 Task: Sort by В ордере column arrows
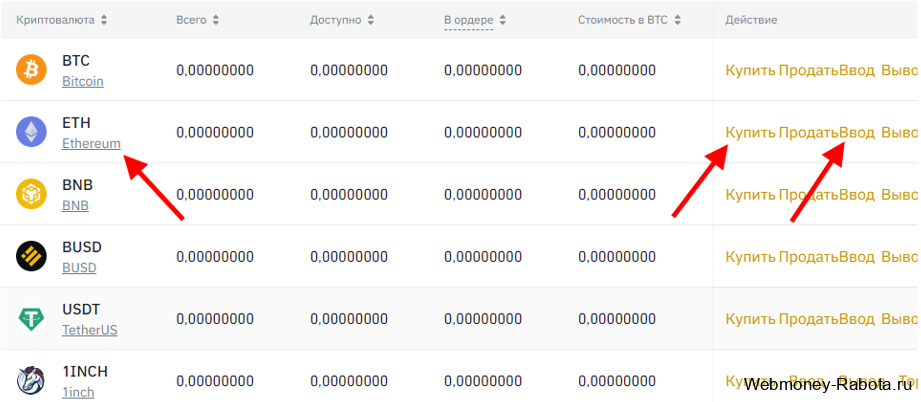(502, 20)
